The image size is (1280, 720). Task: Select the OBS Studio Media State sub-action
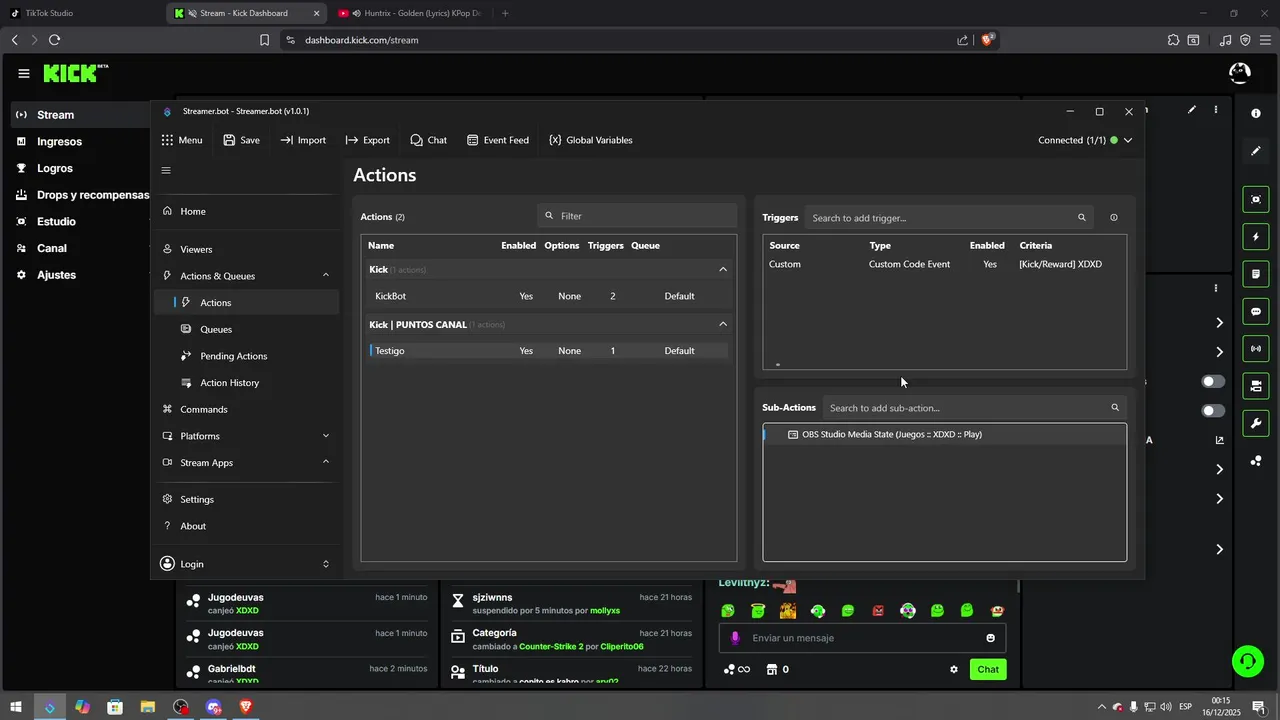[x=944, y=435]
